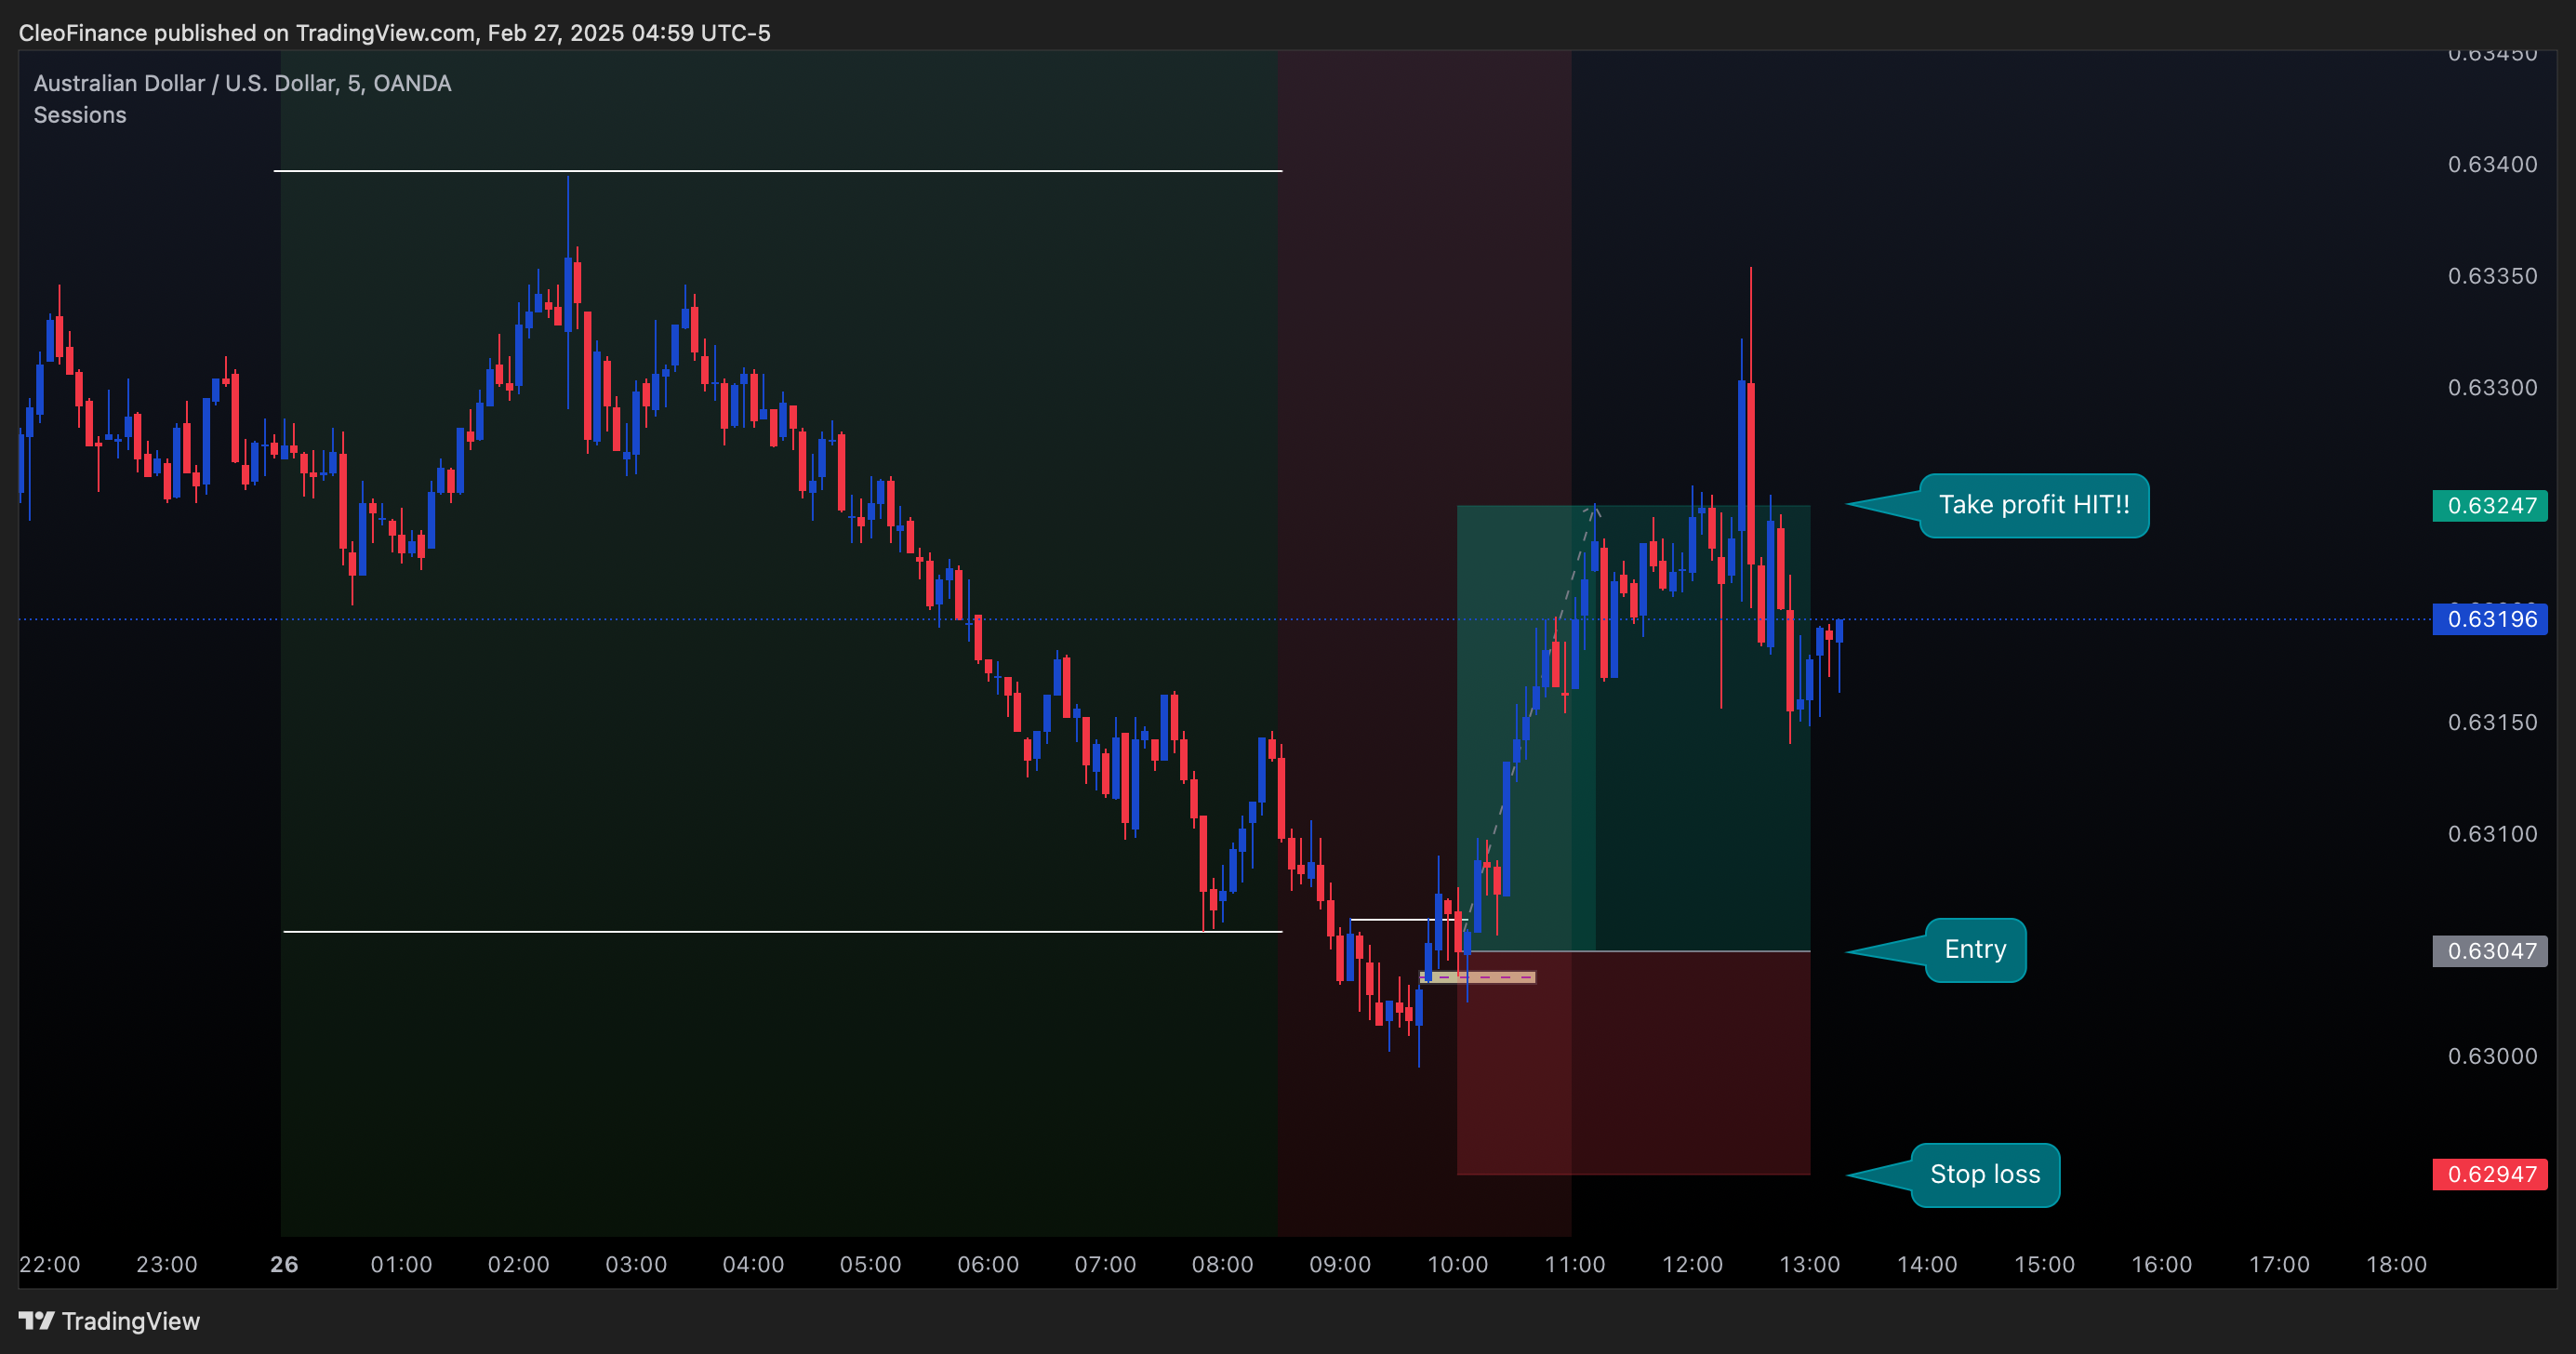Screen dimensions: 2576x1354
Task: Click the 01:00 time axis label
Action: pos(401,1264)
